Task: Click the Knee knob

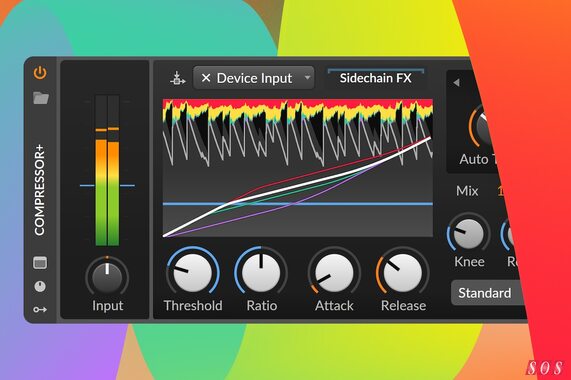Action: [469, 235]
